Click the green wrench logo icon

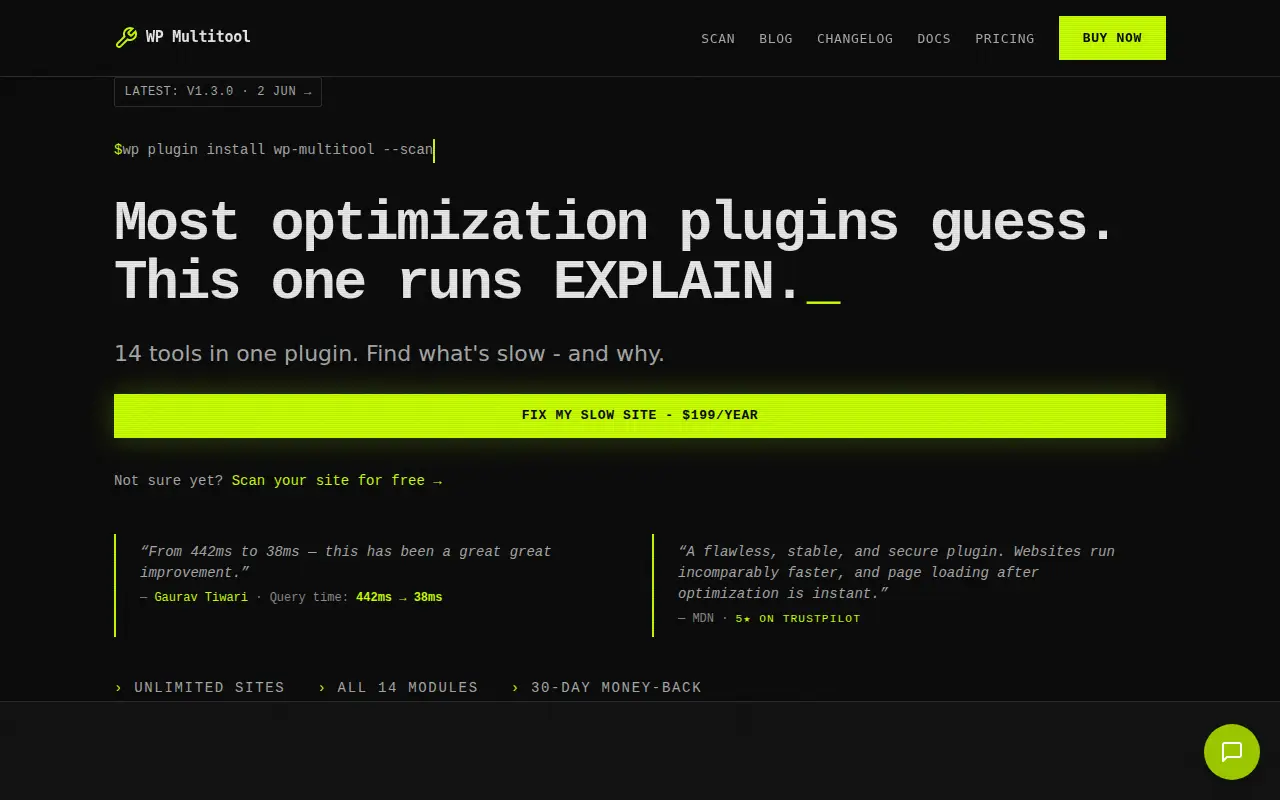(126, 38)
